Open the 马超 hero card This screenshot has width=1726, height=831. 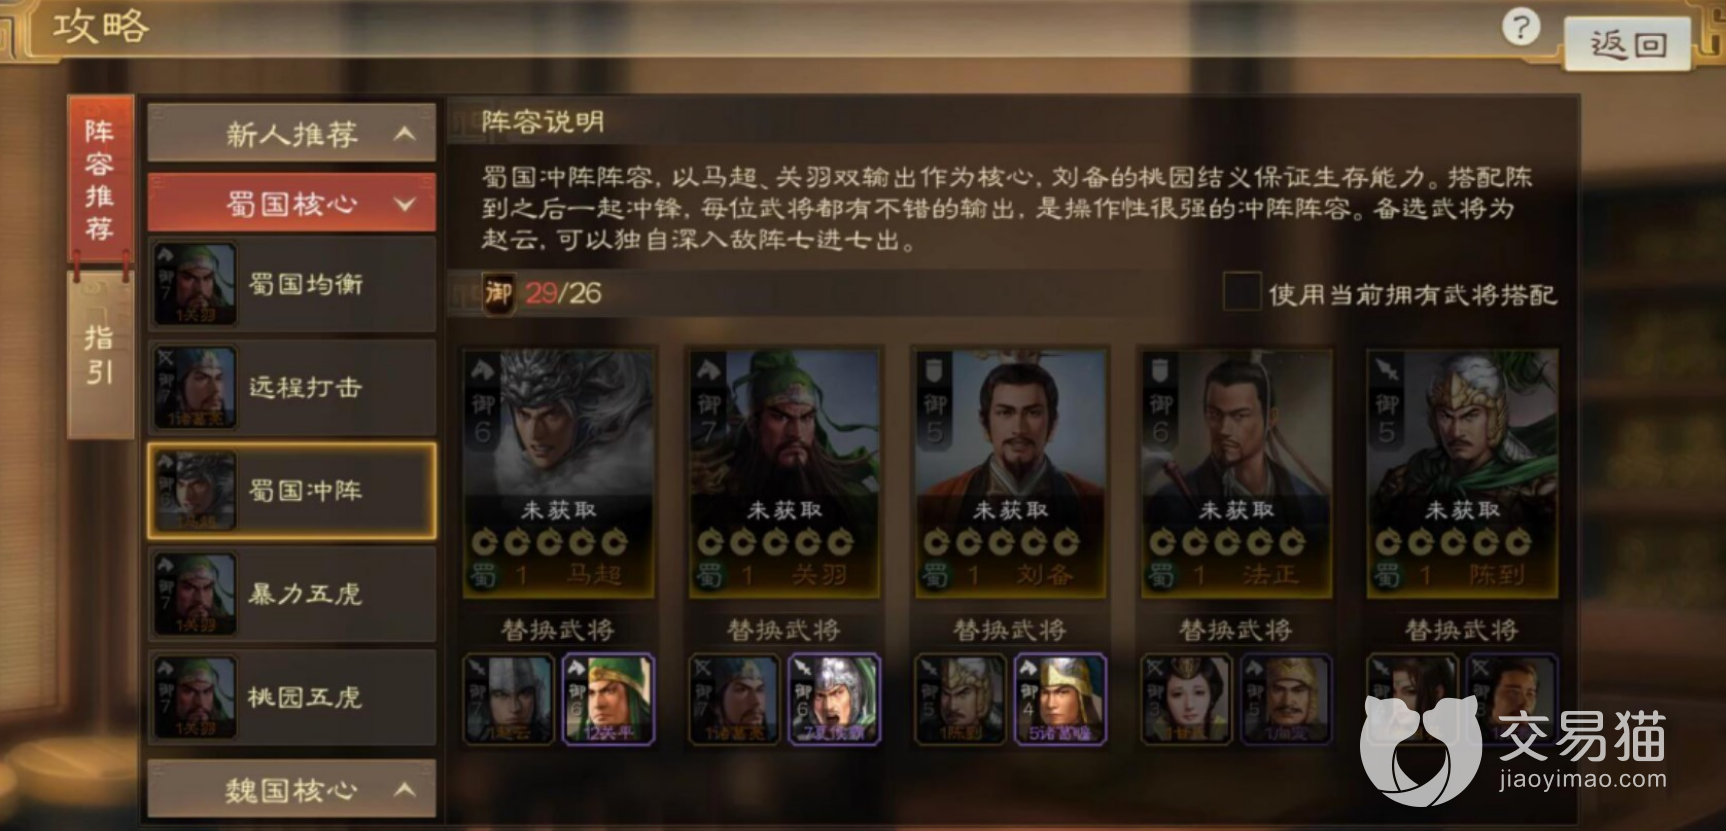pos(559,473)
